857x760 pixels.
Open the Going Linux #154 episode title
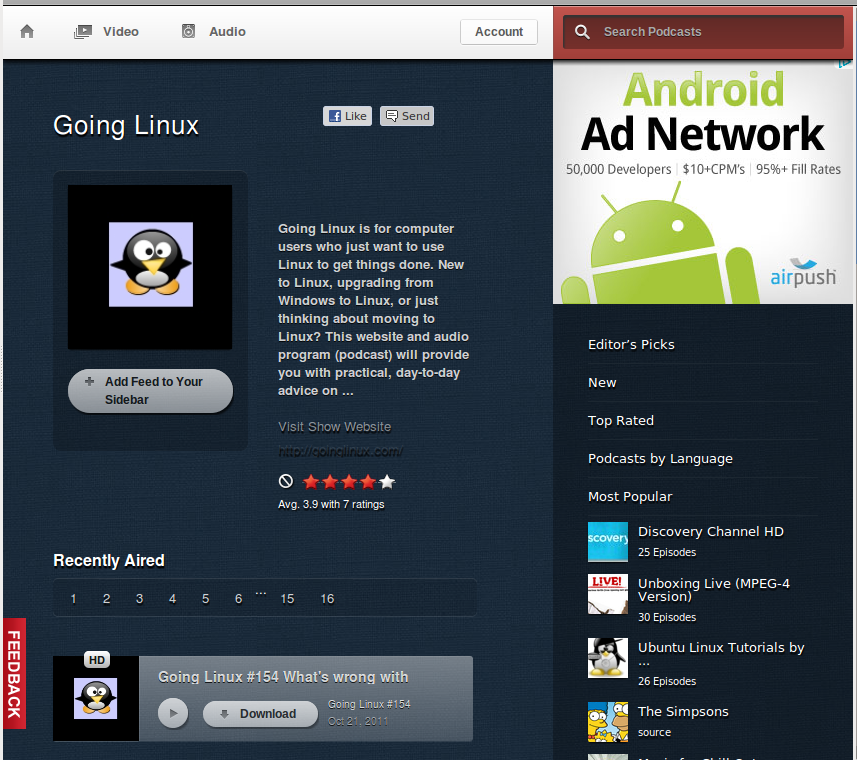point(283,677)
